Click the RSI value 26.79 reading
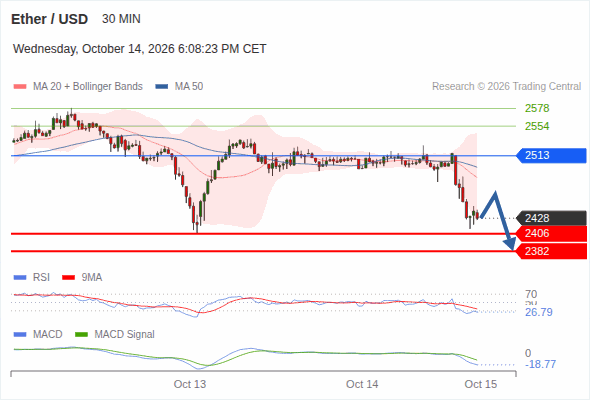Image resolution: width=590 pixels, height=400 pixels. (x=538, y=312)
